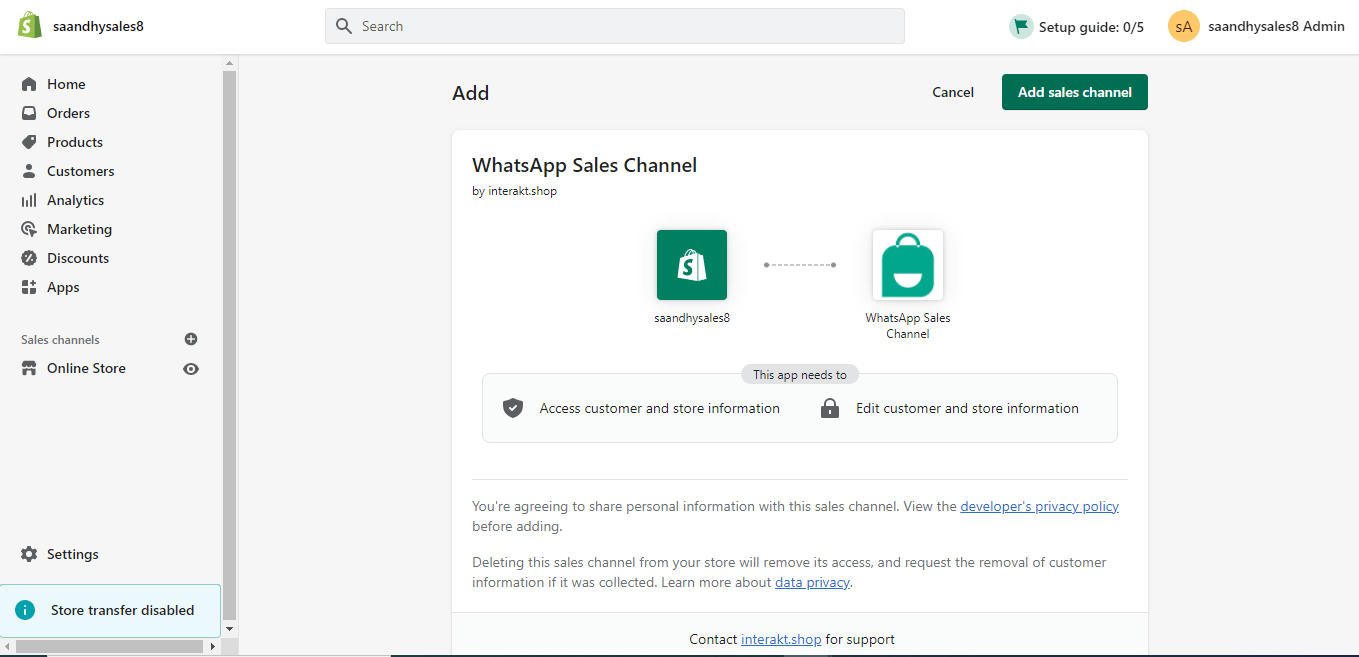The image size is (1359, 657).
Task: Click the shield checkmark access icon
Action: 513,408
